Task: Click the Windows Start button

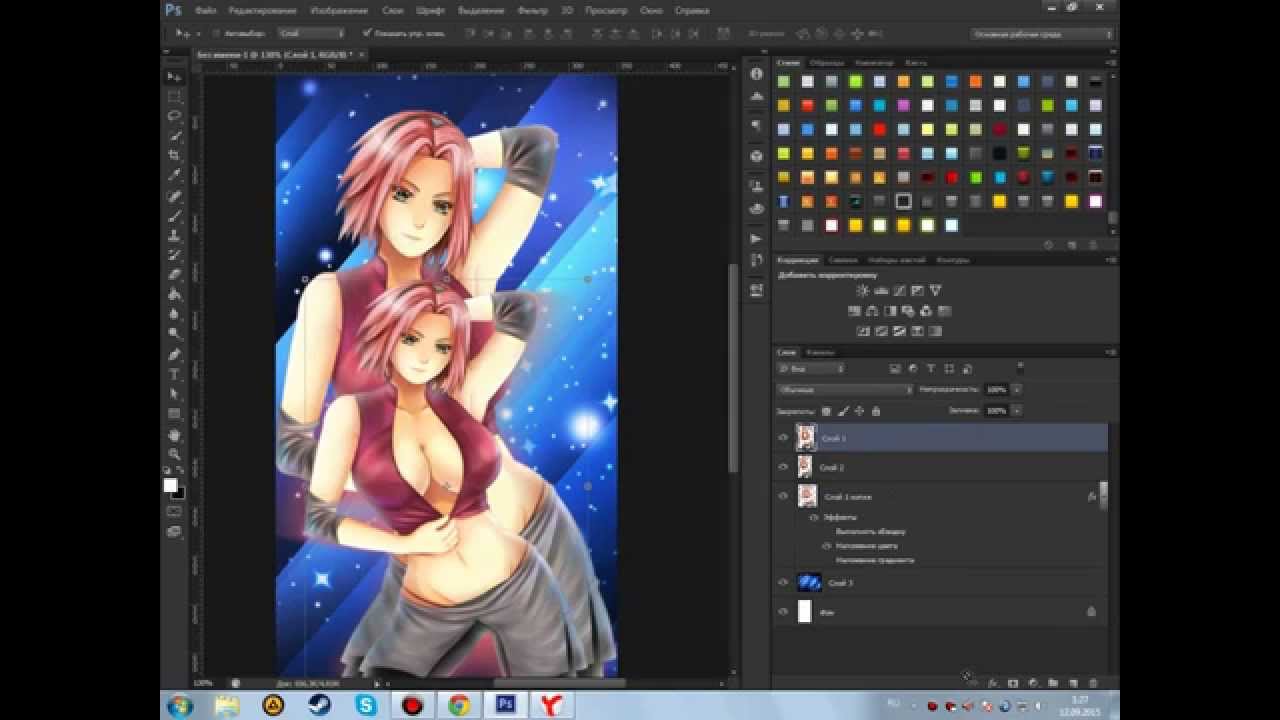Action: [180, 705]
